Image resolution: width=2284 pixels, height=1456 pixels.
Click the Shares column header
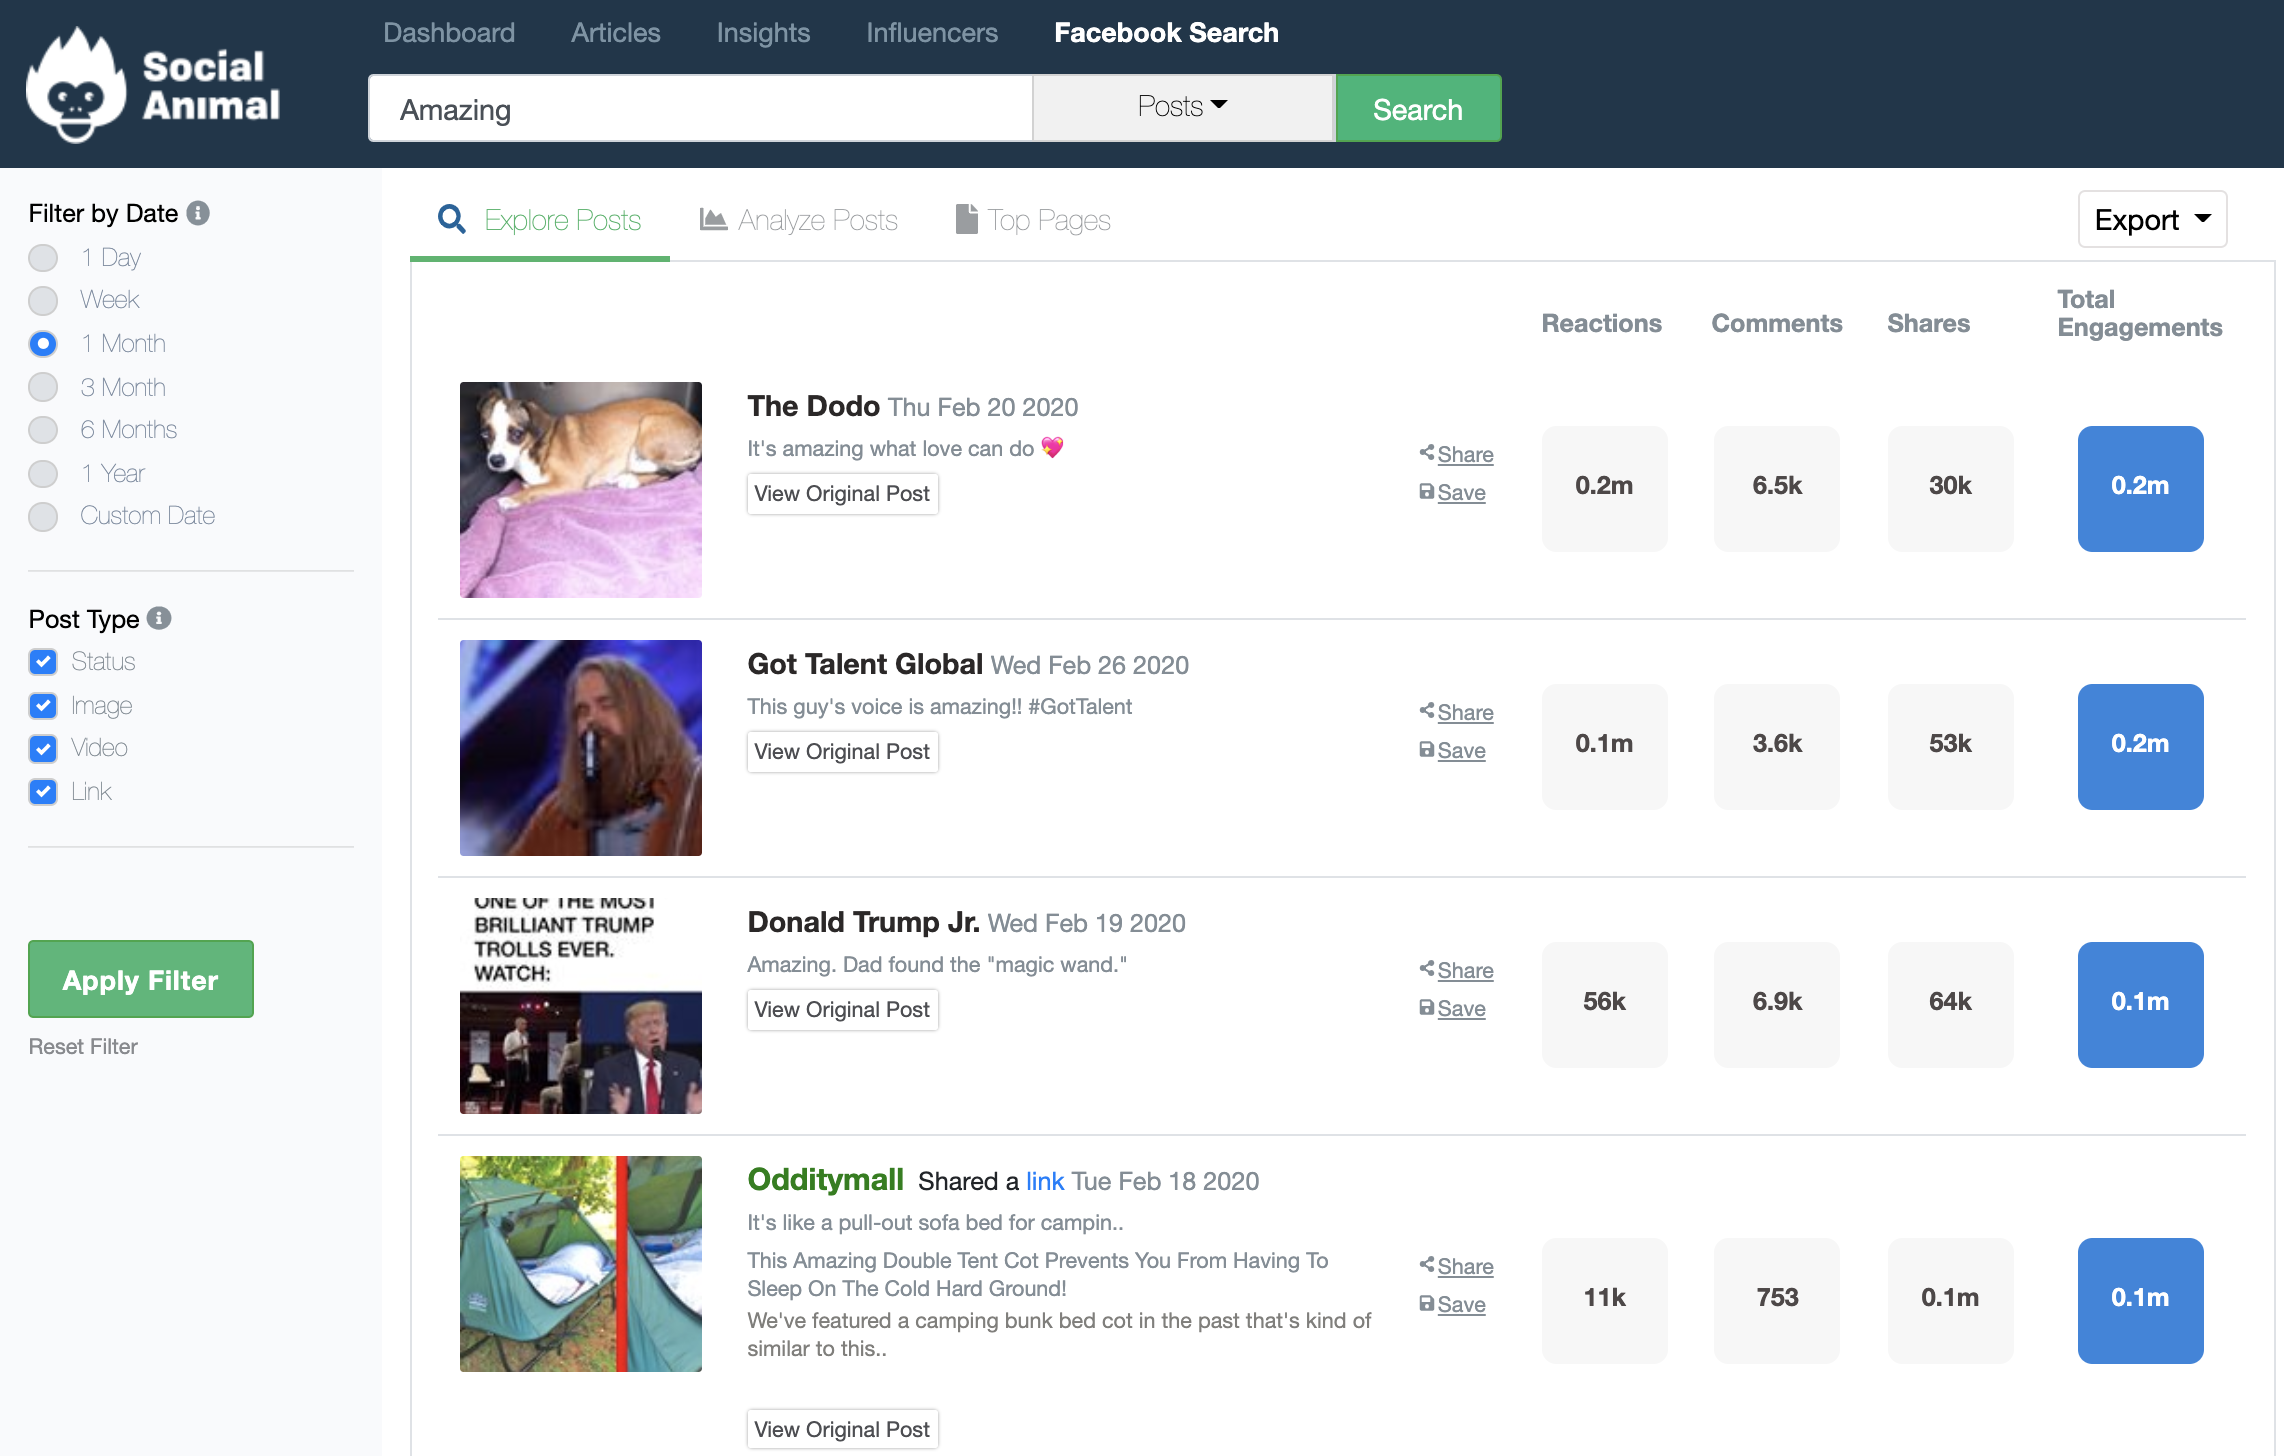1928,323
